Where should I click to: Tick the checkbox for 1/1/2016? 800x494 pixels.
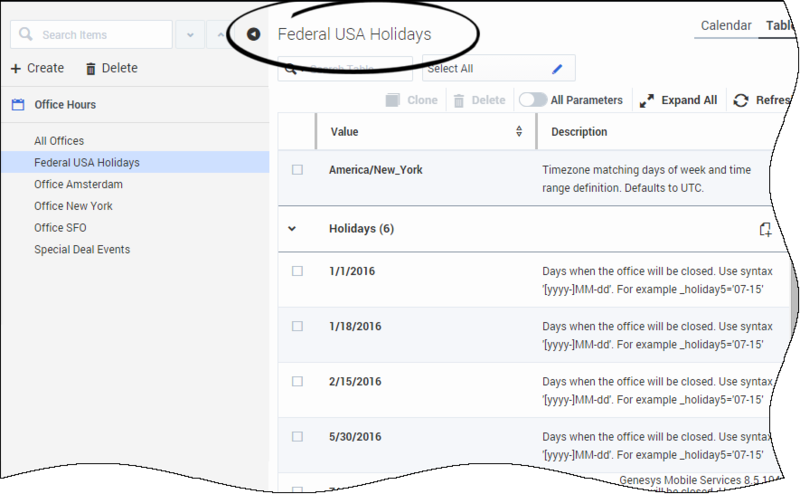point(297,271)
